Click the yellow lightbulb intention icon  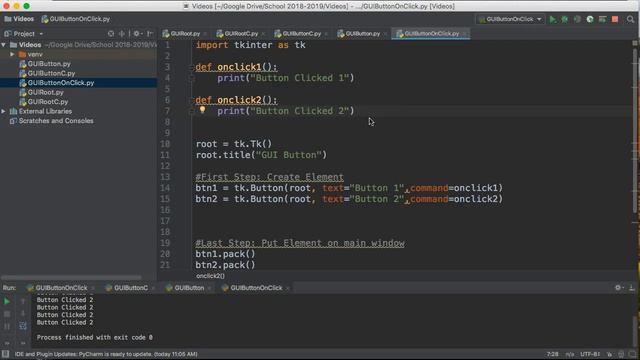202,110
